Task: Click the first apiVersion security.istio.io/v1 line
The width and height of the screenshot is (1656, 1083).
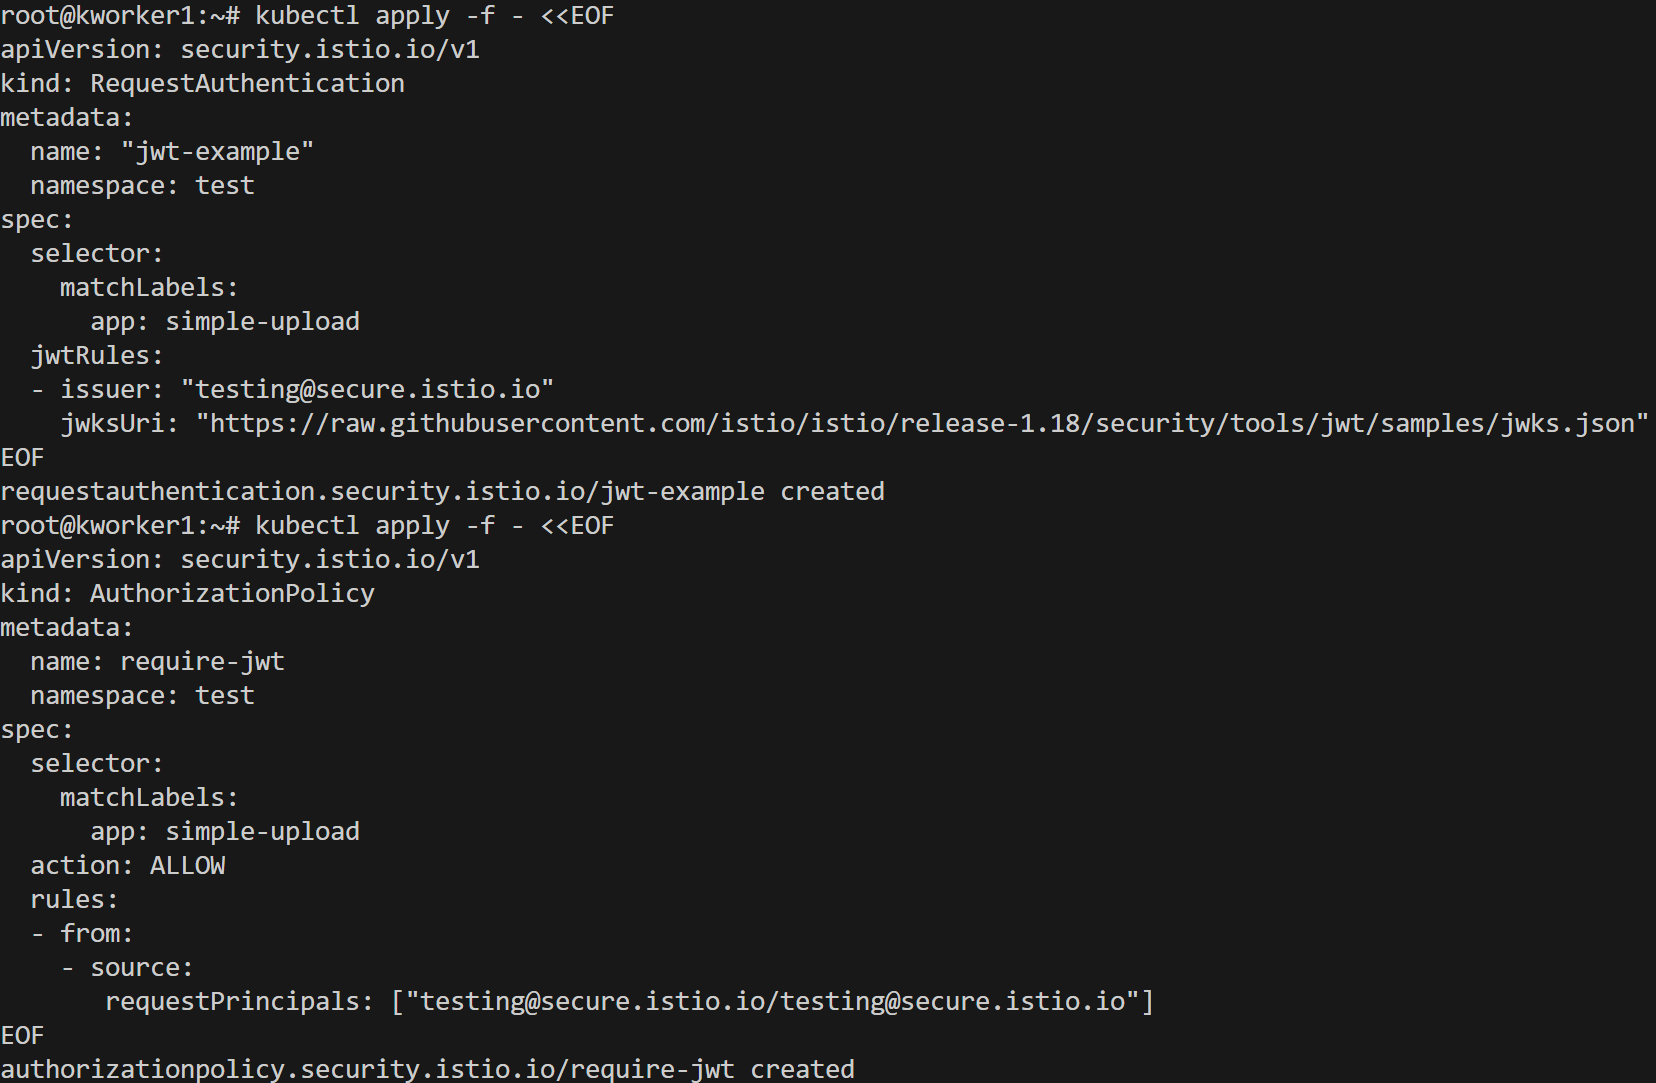Action: (240, 50)
